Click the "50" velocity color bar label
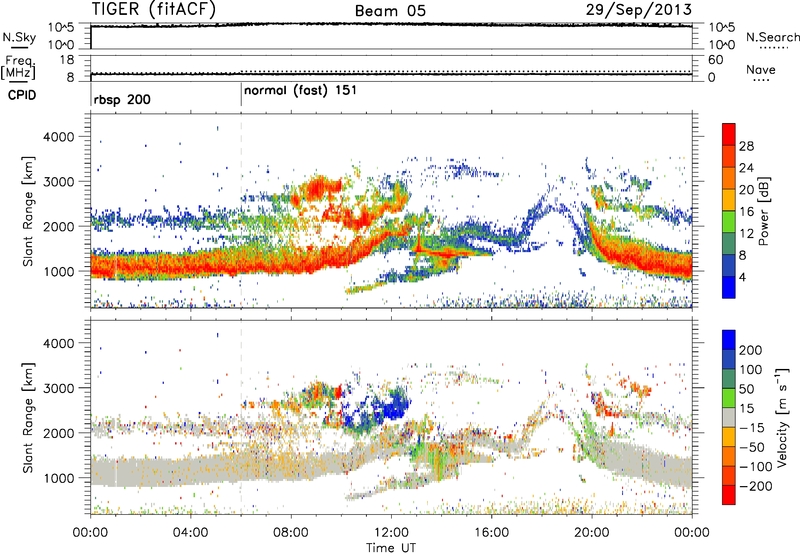The width and height of the screenshot is (800, 554). tap(746, 389)
